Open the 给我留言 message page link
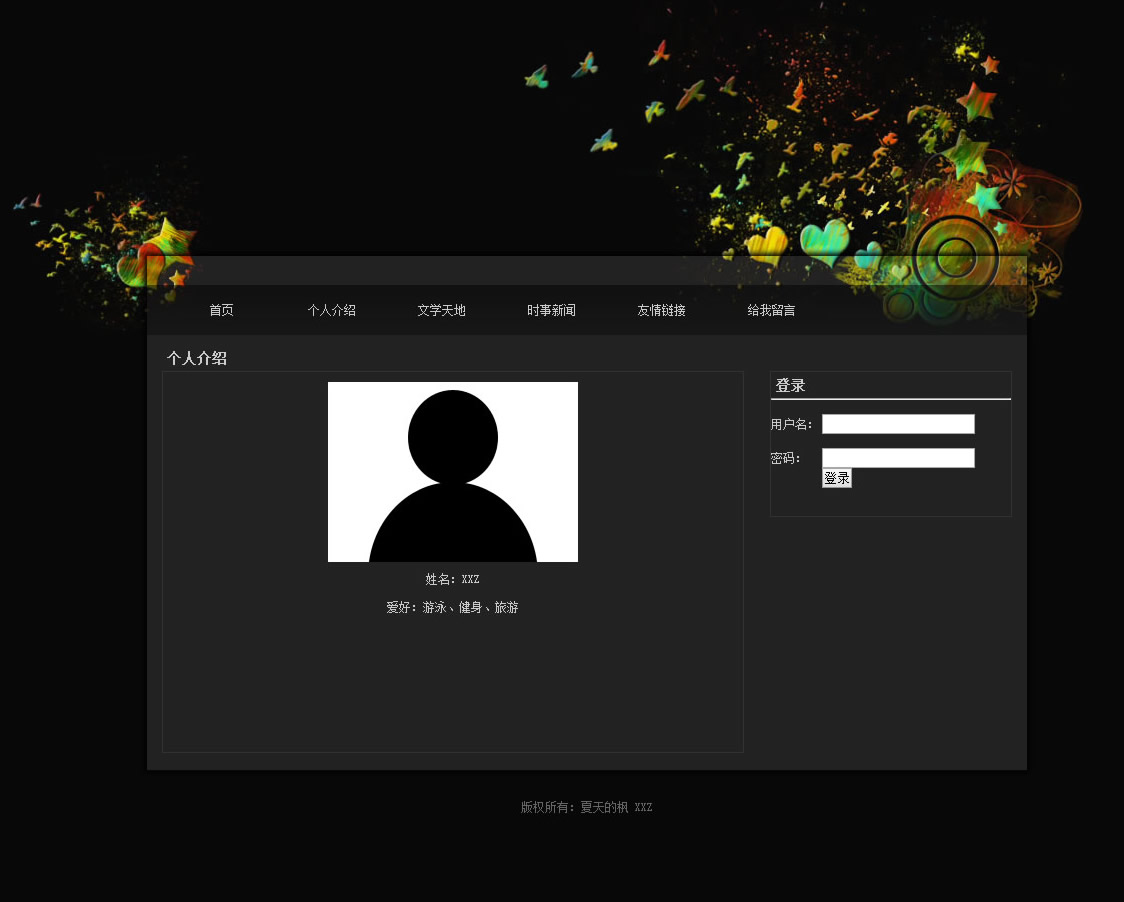 771,310
